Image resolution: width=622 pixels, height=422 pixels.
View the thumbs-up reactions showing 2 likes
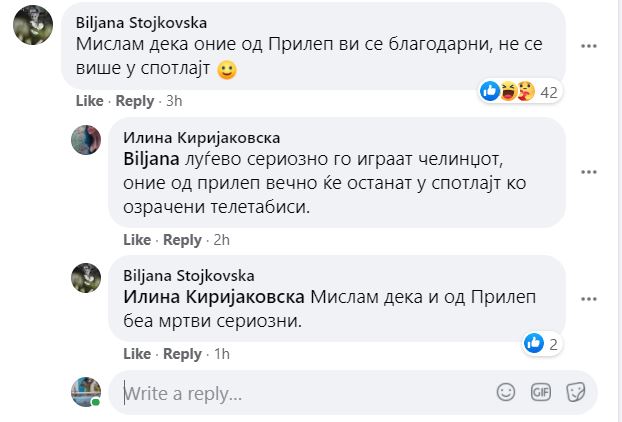(x=541, y=344)
